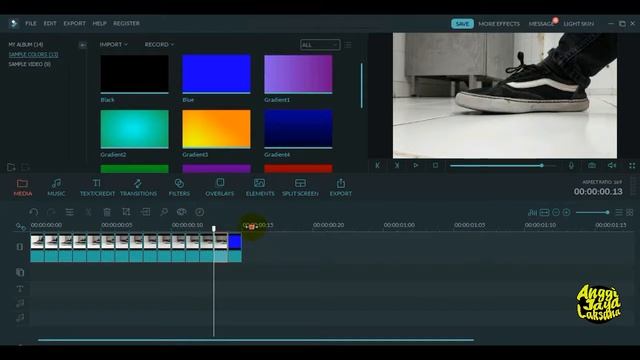640x360 pixels.
Task: Select SAMPLE VIDEO in library sidebar
Action: coord(29,64)
